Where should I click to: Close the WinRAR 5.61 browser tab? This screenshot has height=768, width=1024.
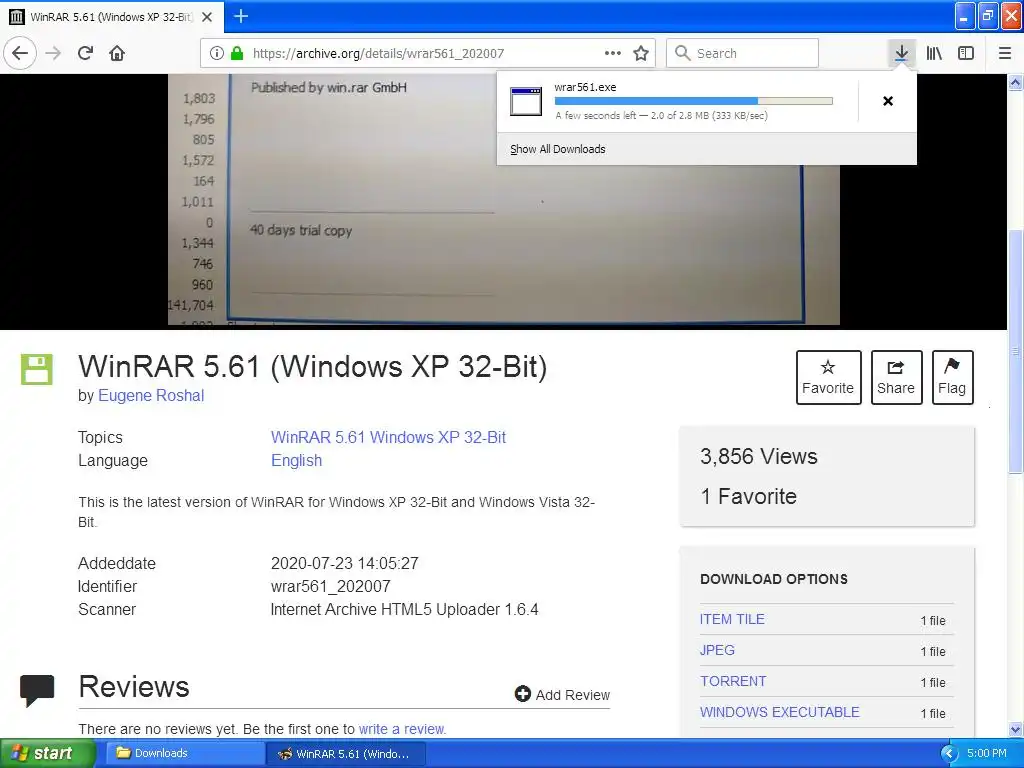pos(207,17)
